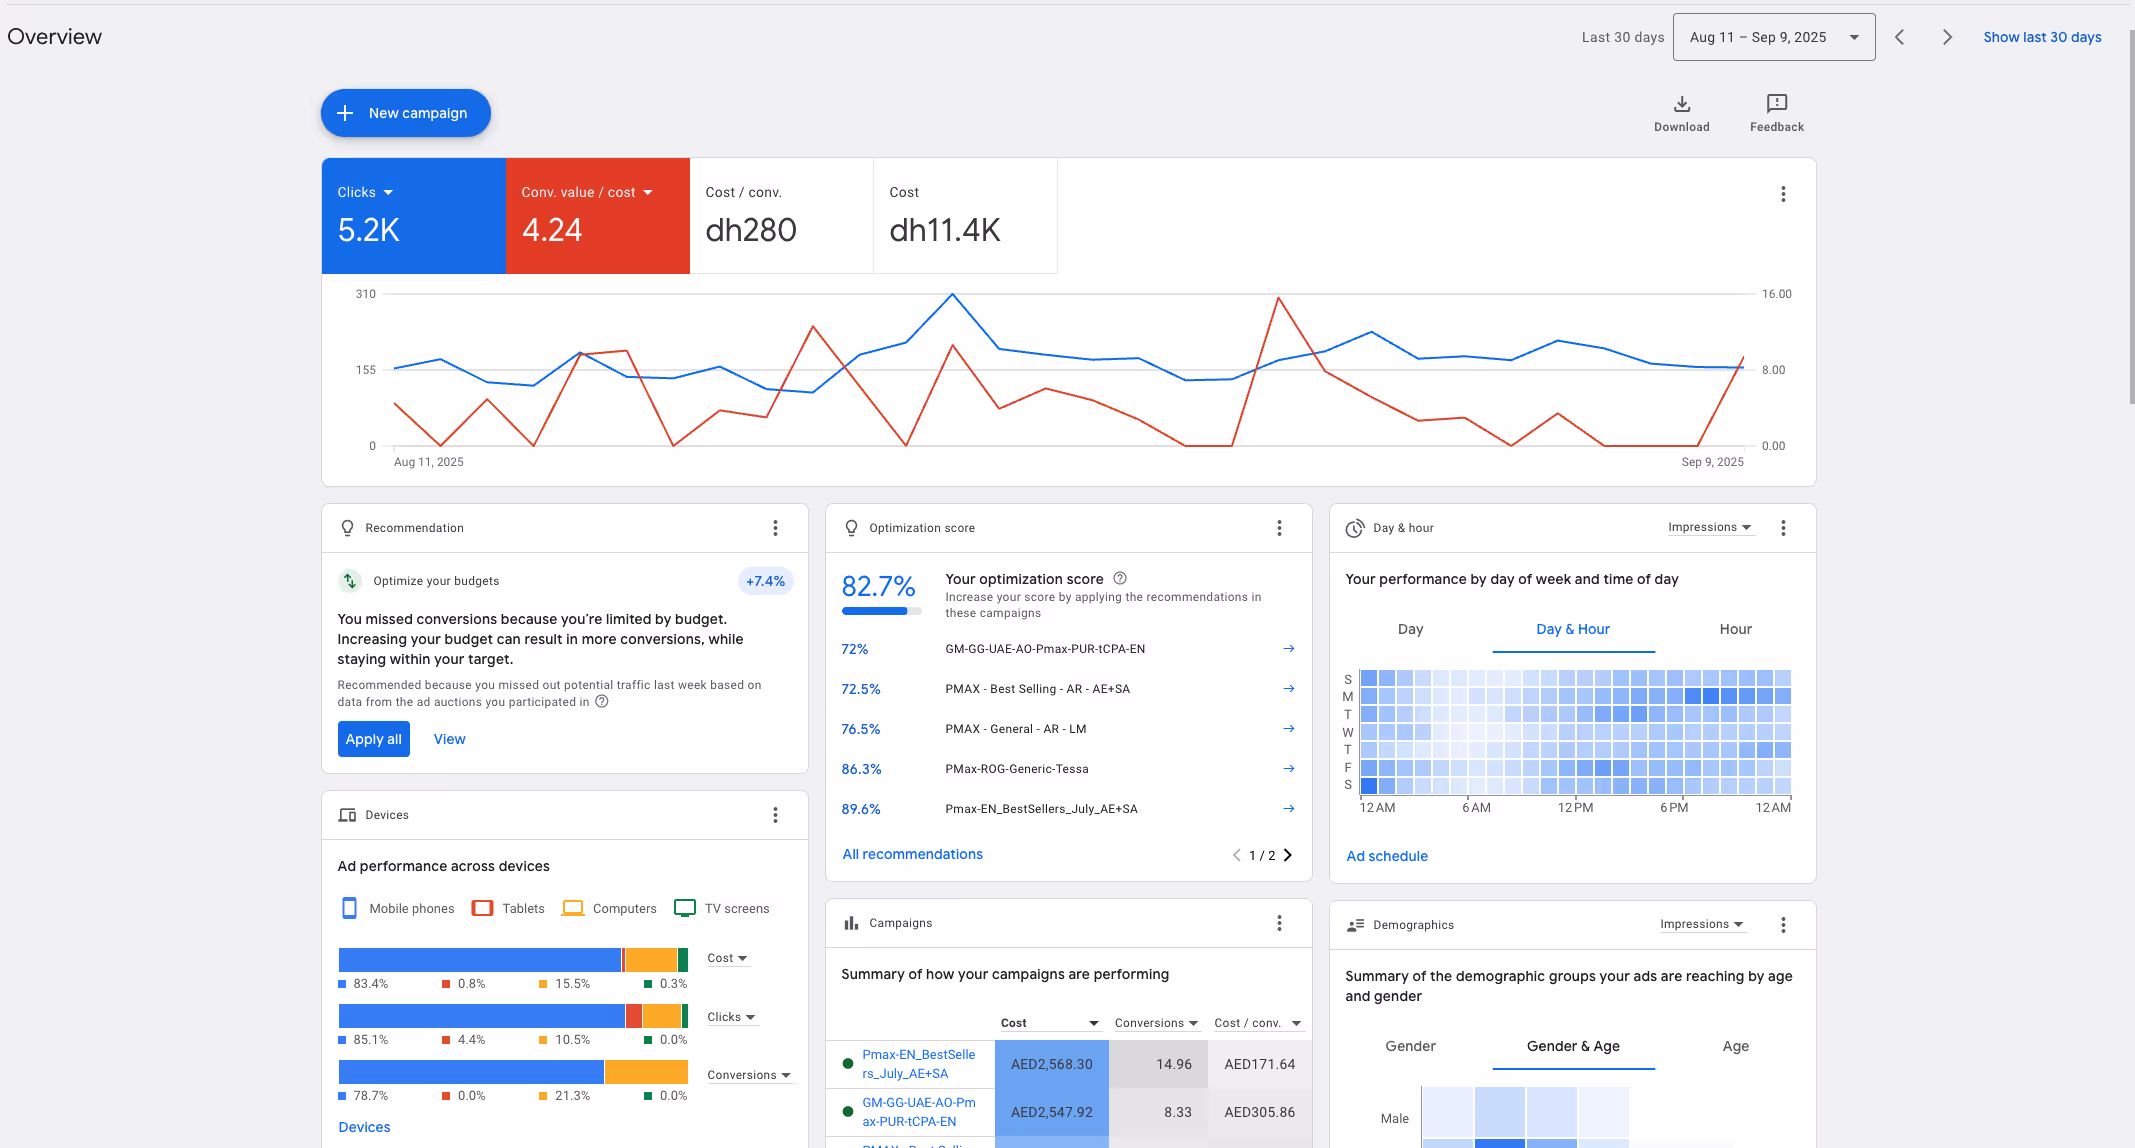Toggle the TV screens legend item
The width and height of the screenshot is (2135, 1148).
tap(722, 908)
